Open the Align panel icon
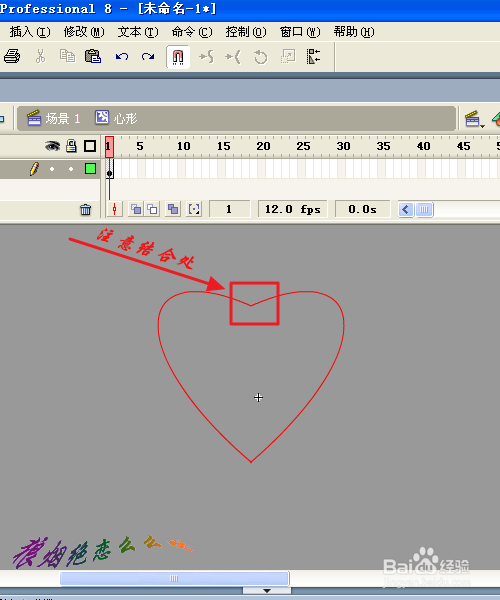This screenshot has width=500, height=600. [x=313, y=57]
